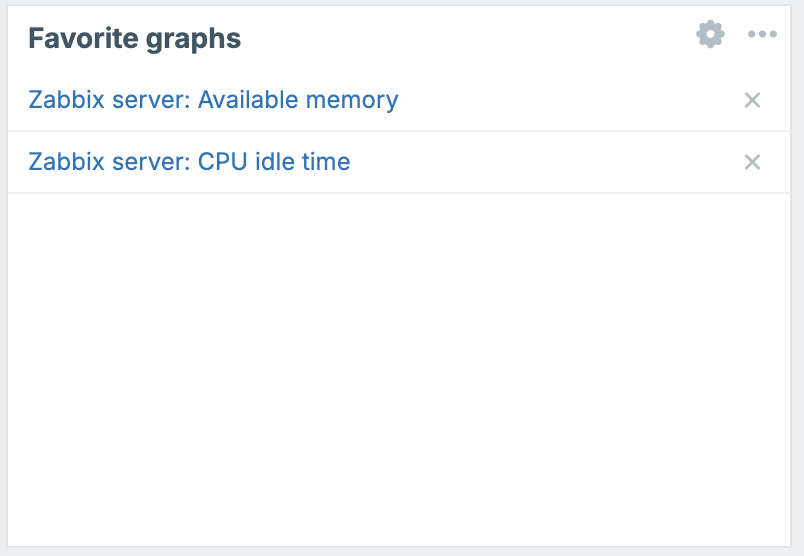Click the X beside Available memory
This screenshot has height=556, width=804.
752,100
